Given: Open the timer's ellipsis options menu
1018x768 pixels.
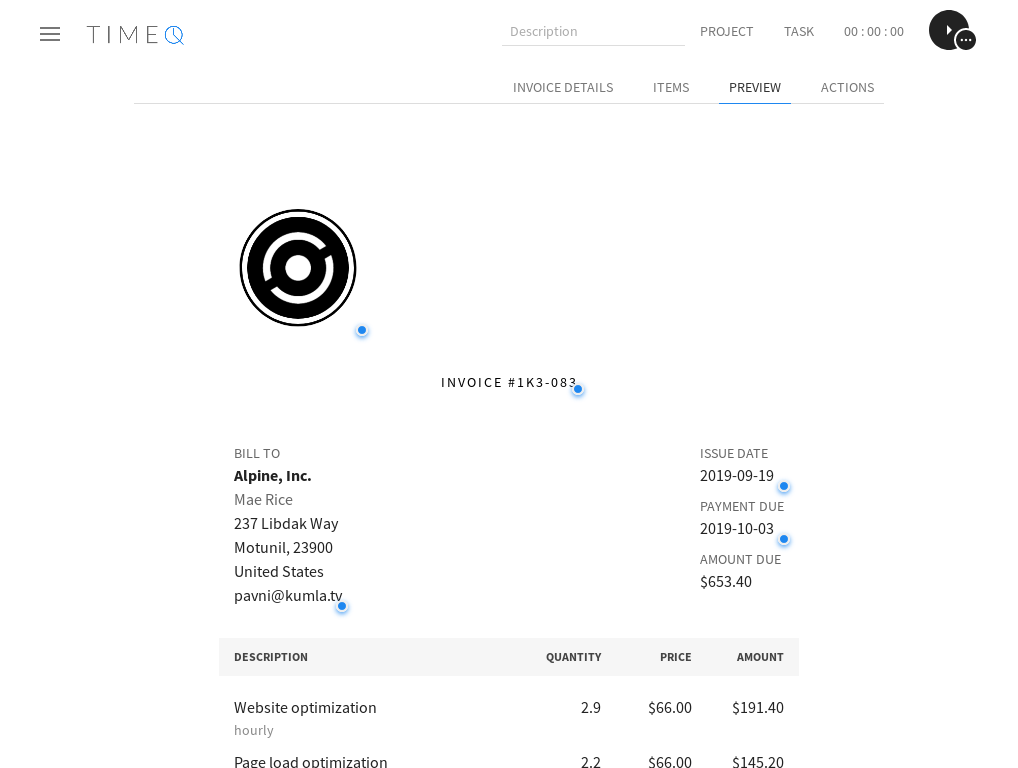Looking at the screenshot, I should click(x=965, y=41).
